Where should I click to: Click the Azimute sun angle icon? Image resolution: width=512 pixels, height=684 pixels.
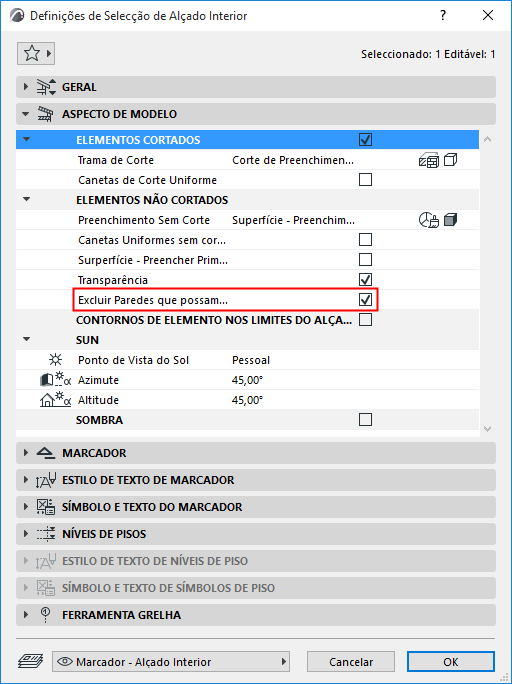(55, 380)
